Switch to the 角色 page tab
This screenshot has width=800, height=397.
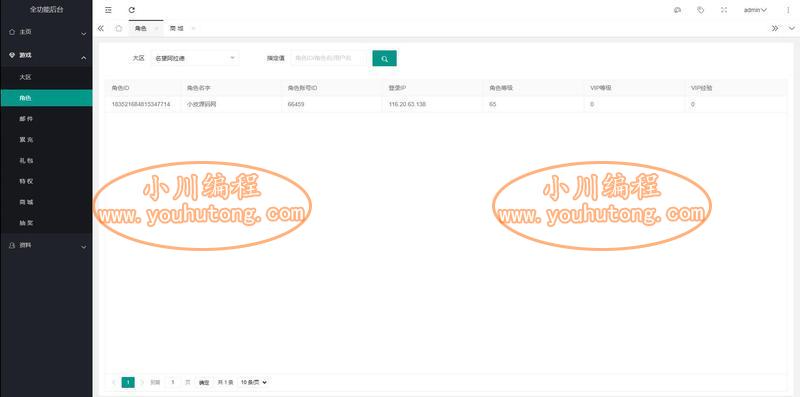[140, 29]
